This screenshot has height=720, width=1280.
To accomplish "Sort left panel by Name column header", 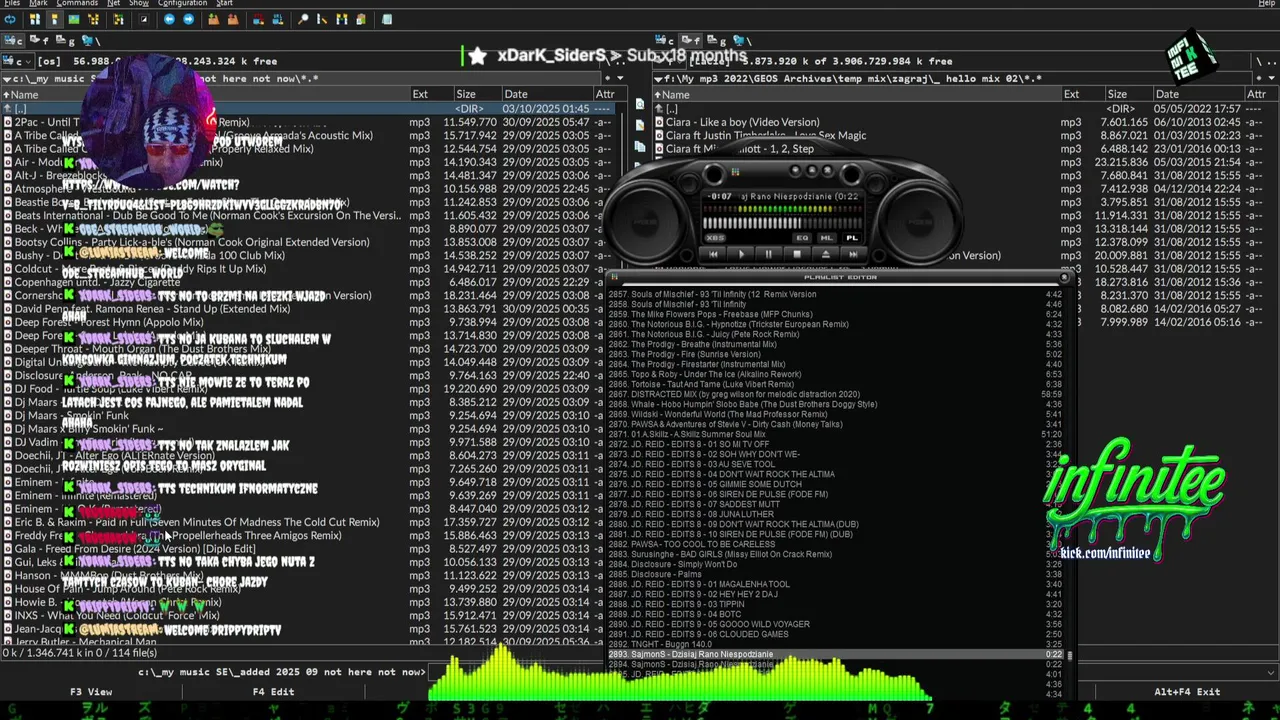I will click(x=205, y=94).
